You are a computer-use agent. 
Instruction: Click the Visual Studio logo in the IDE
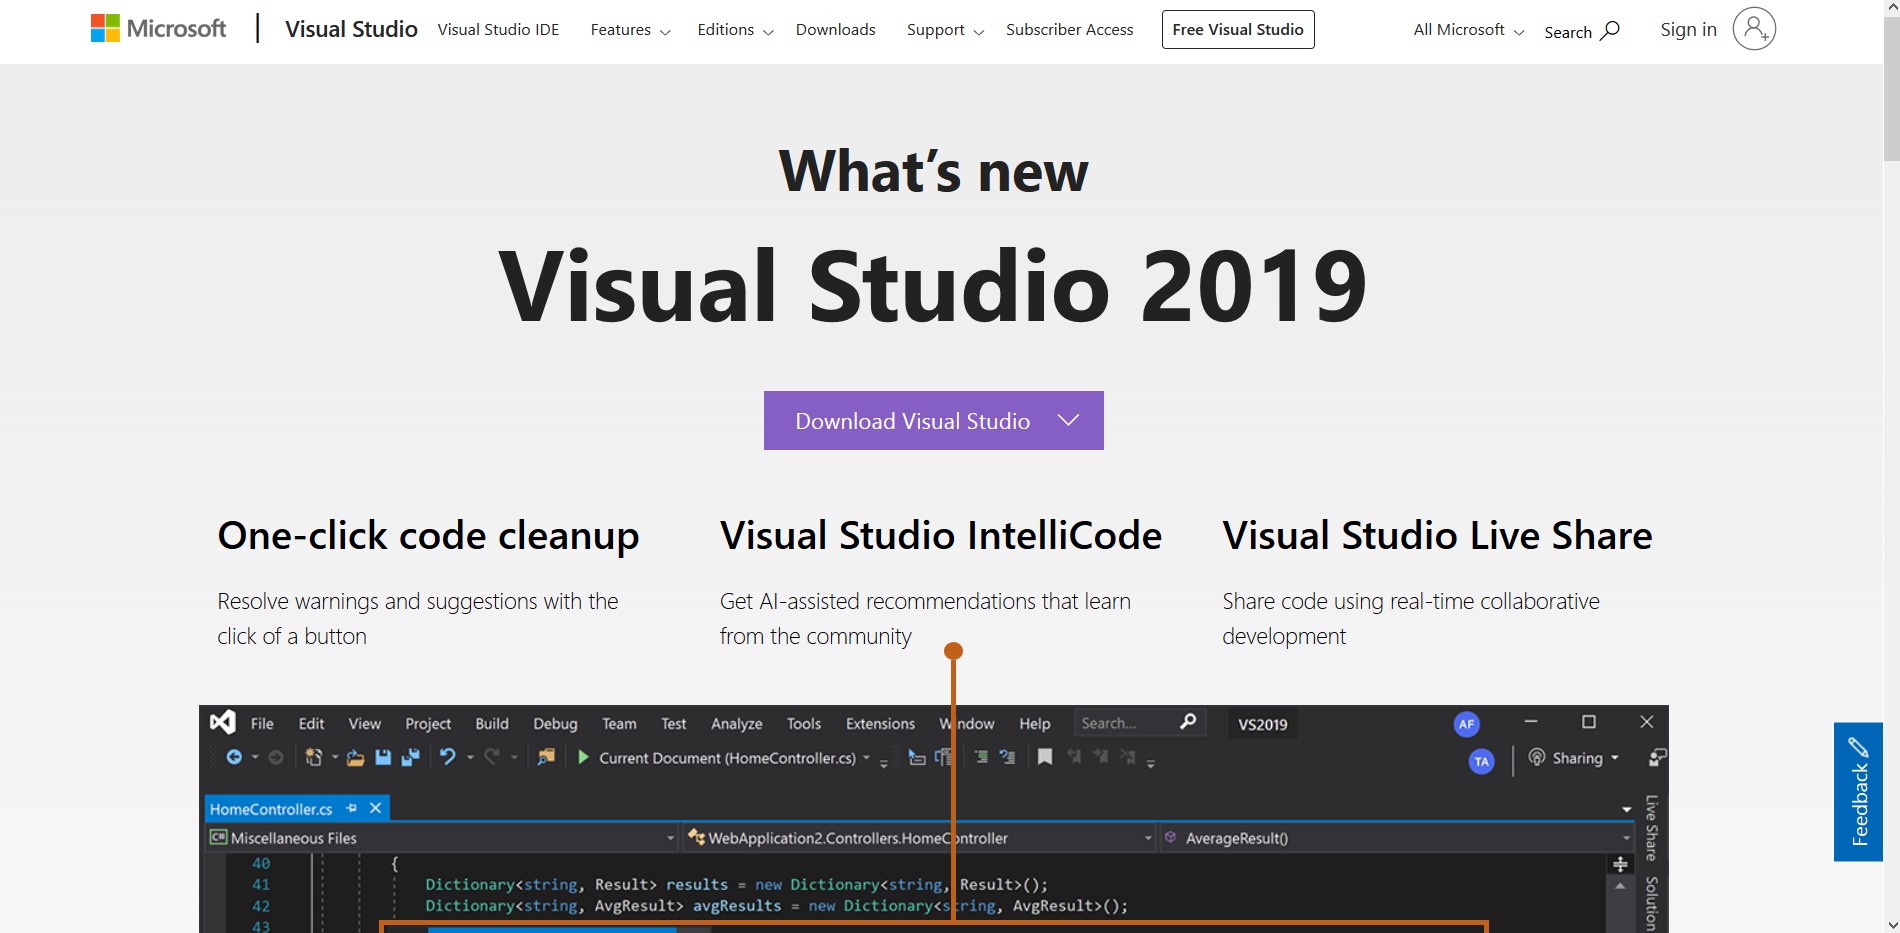[223, 722]
